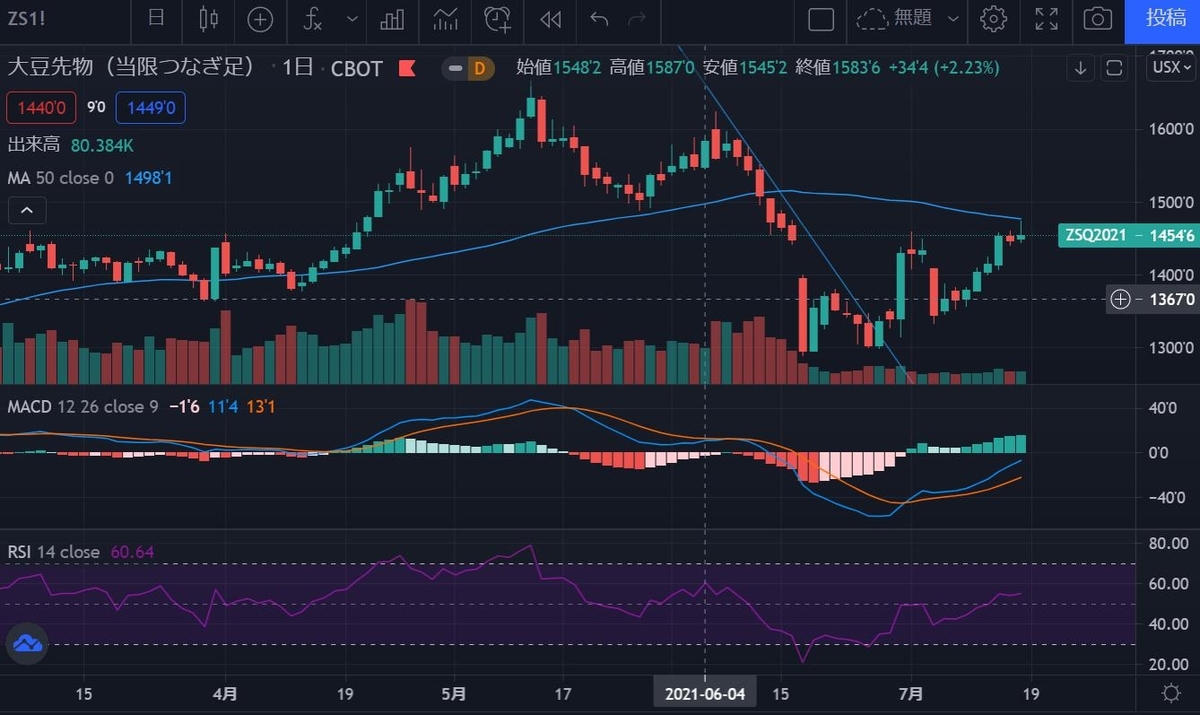
Task: Open the daily timeframe selector
Action: coord(156,18)
